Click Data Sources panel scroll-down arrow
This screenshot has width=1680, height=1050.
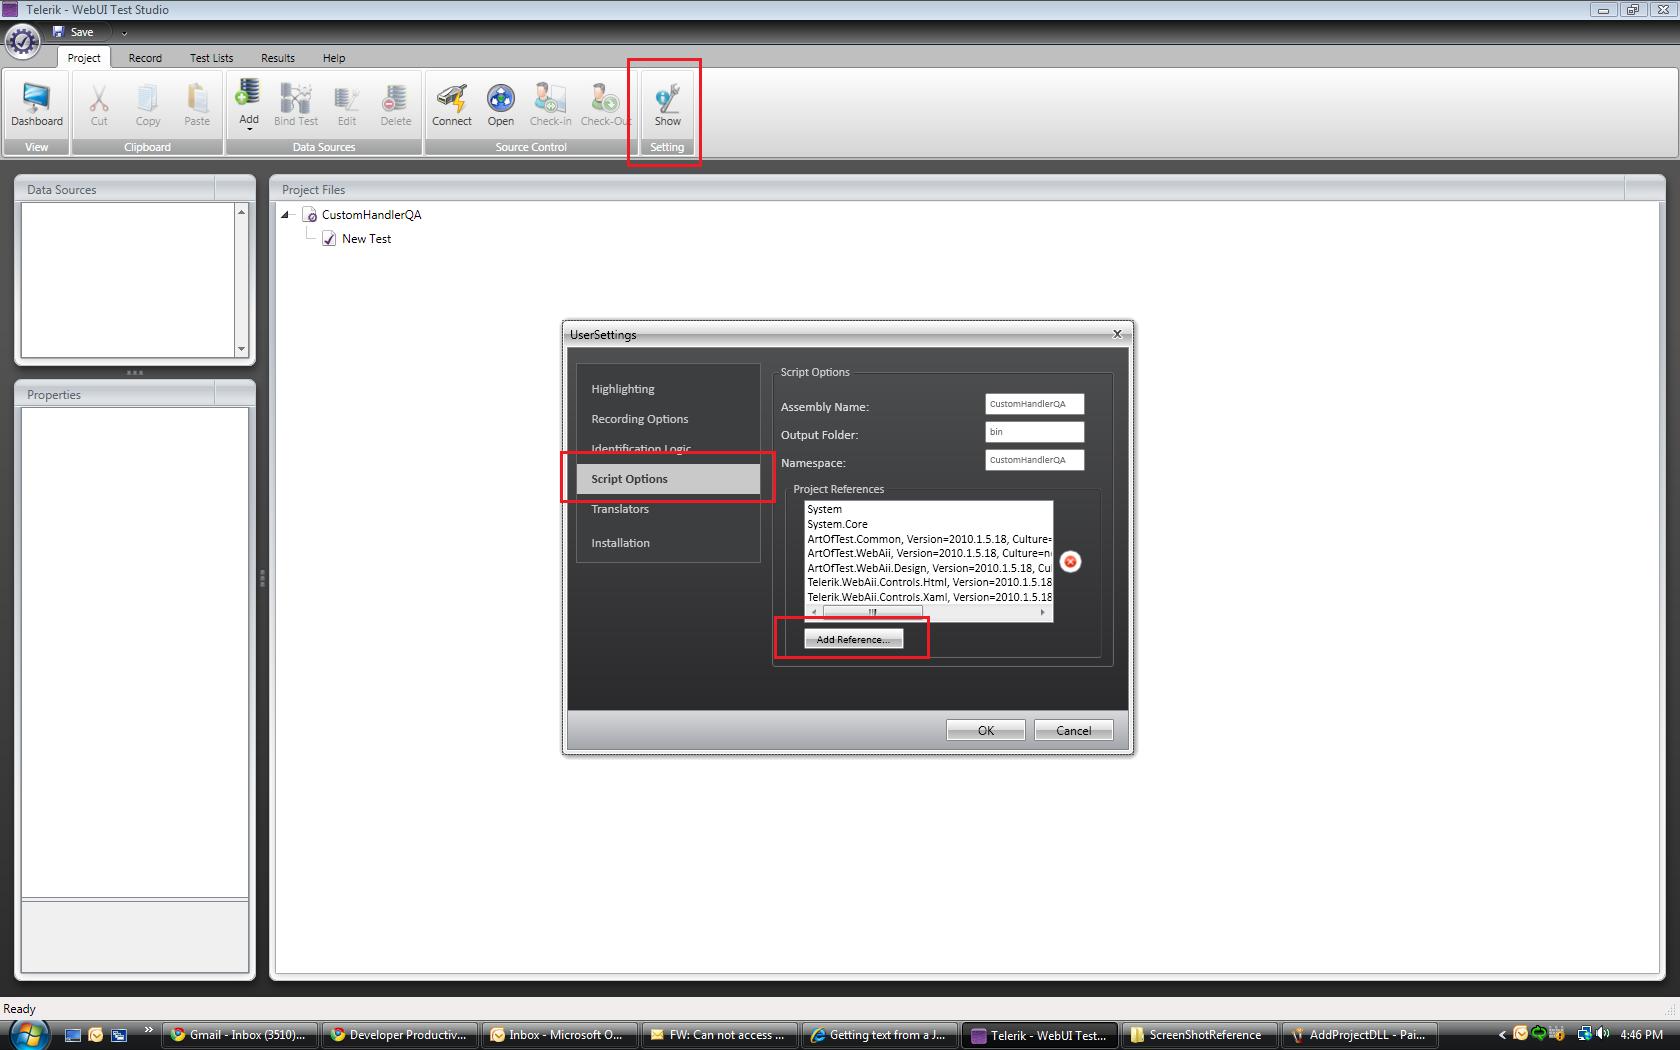click(241, 349)
